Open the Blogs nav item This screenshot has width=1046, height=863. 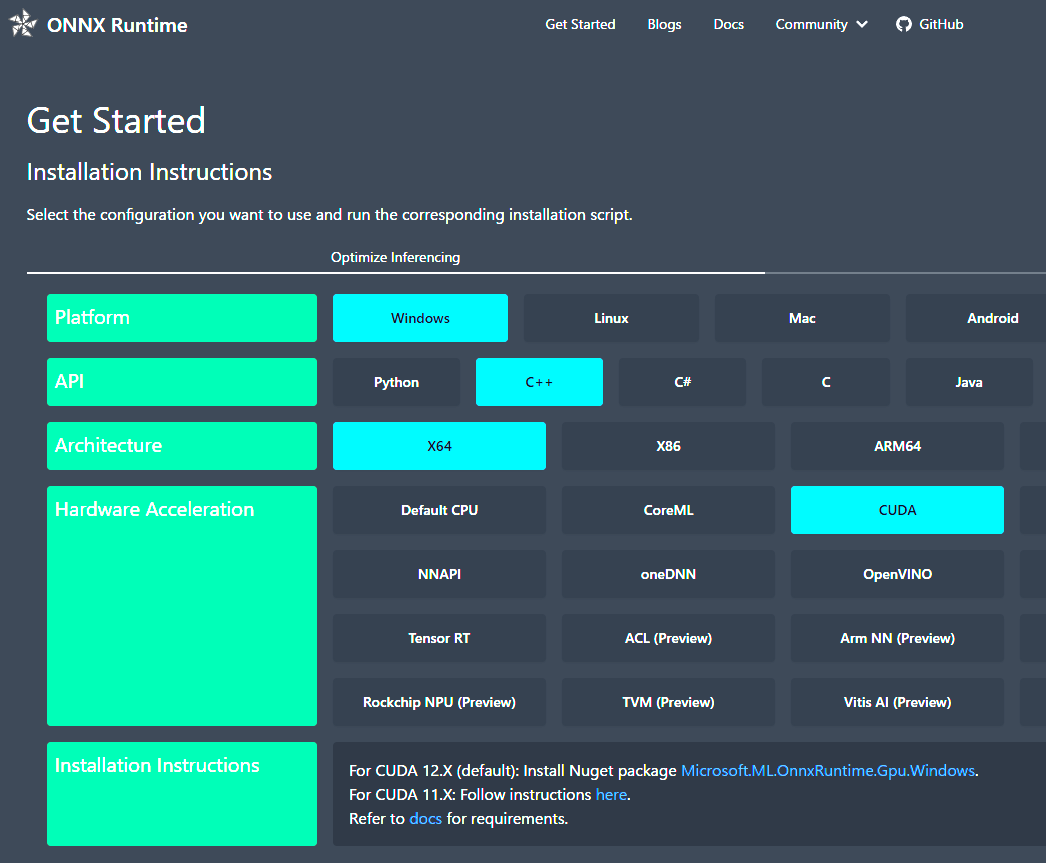tap(664, 25)
